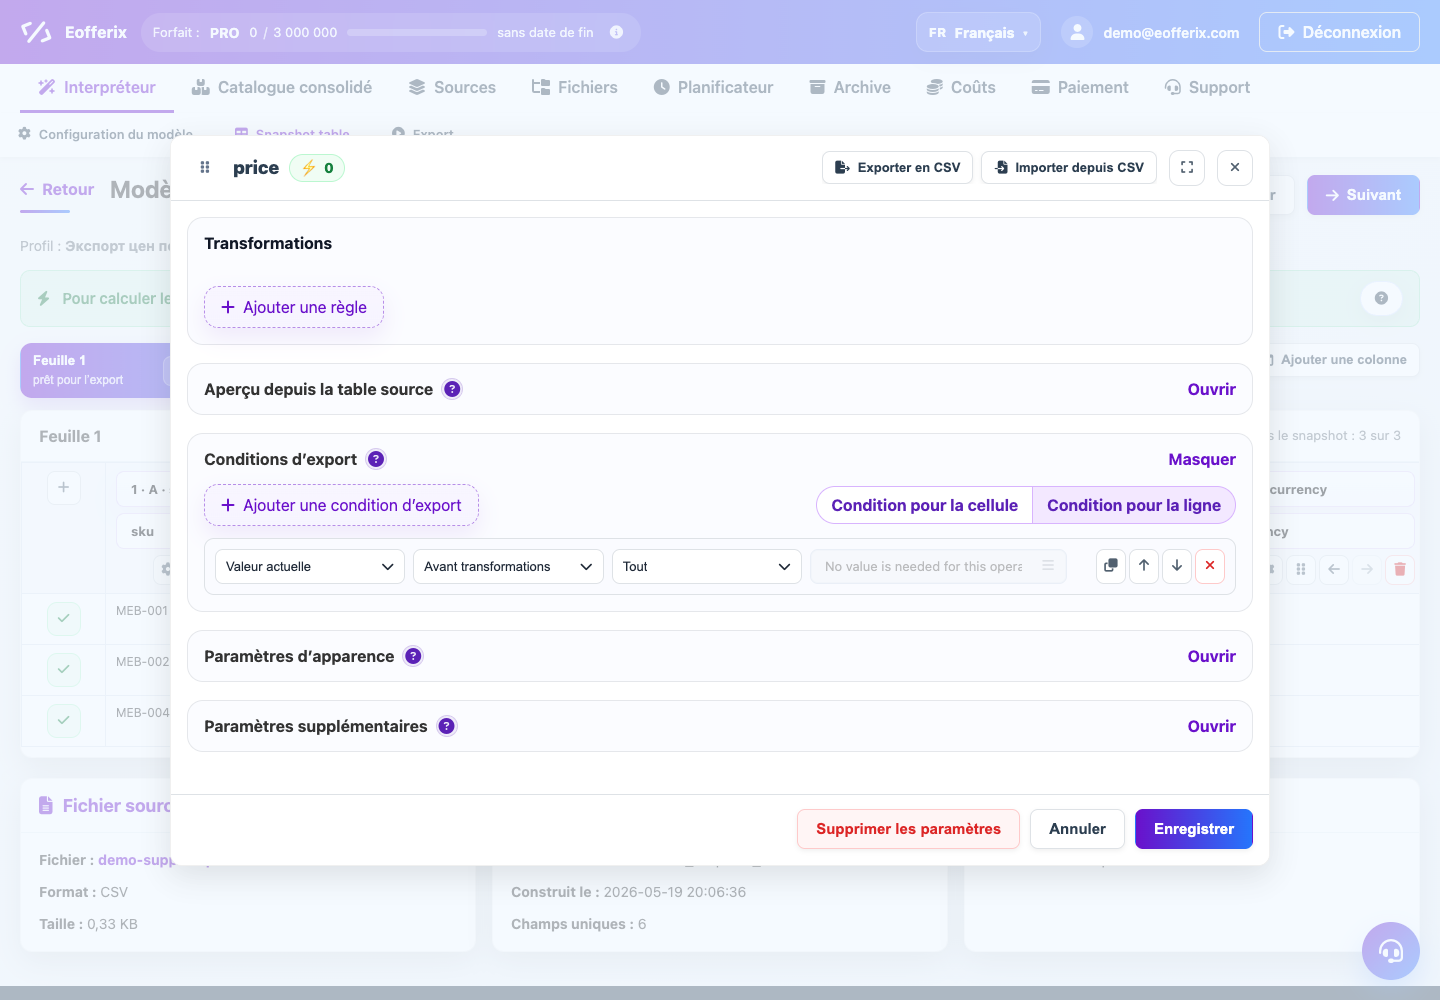Toggle checkbox for row MEB-002
The image size is (1440, 1000).
coord(64,668)
